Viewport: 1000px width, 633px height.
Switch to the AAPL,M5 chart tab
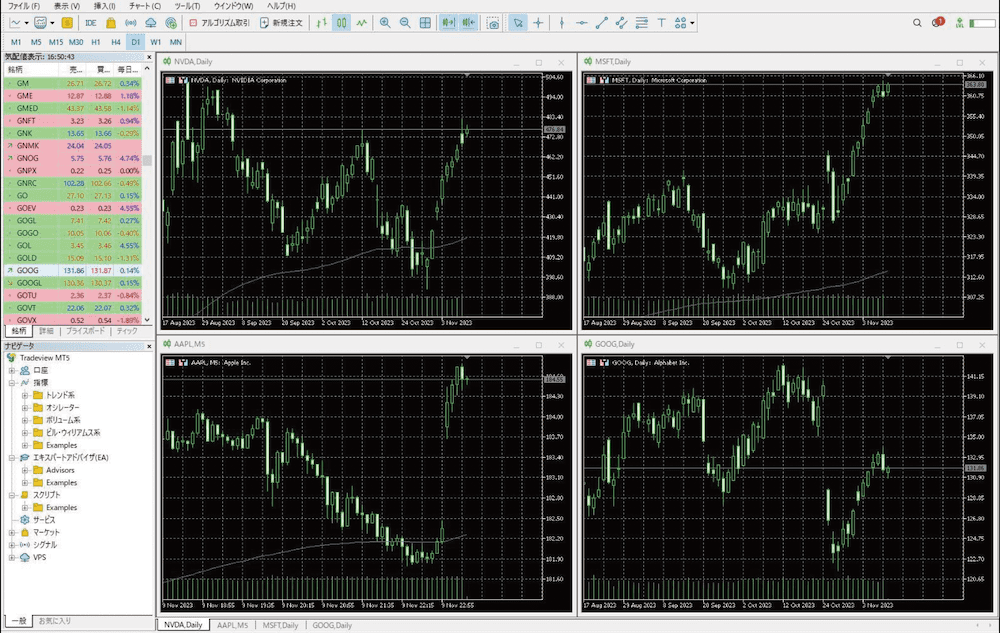click(232, 625)
